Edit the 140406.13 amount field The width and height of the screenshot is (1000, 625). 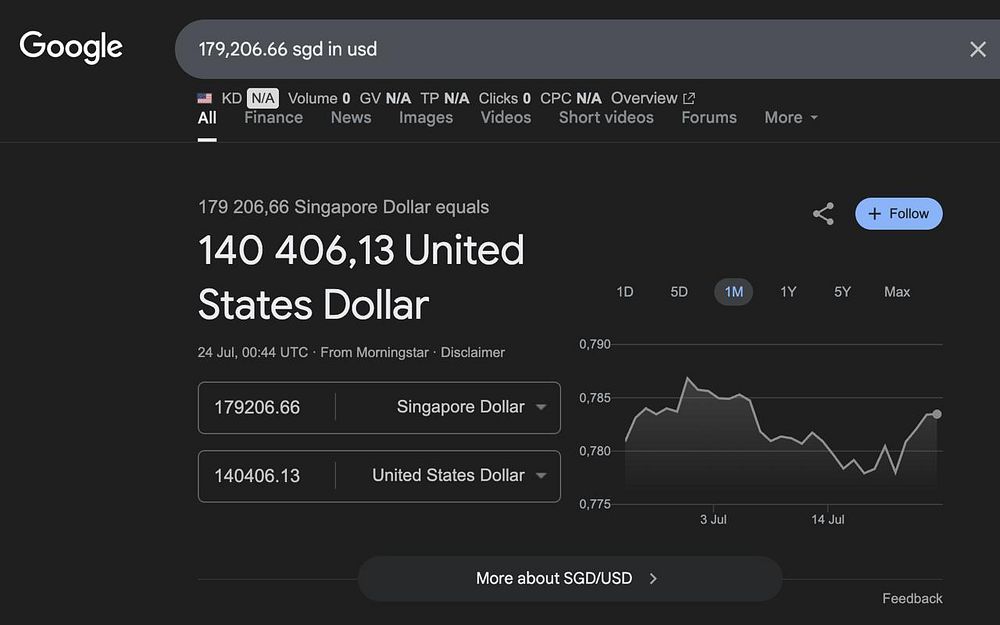(x=266, y=476)
